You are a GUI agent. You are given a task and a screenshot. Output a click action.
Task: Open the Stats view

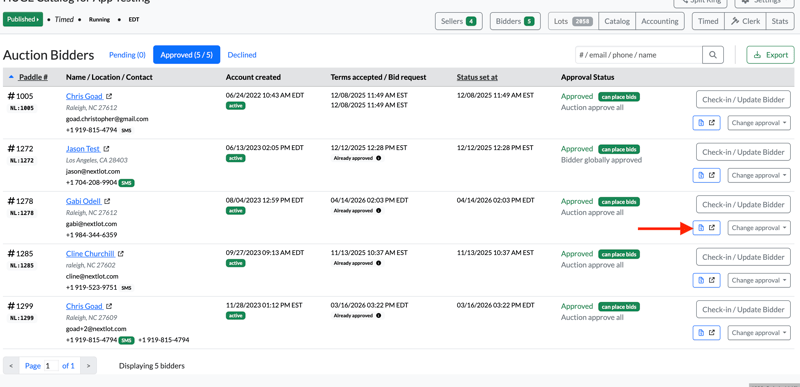[x=780, y=21]
